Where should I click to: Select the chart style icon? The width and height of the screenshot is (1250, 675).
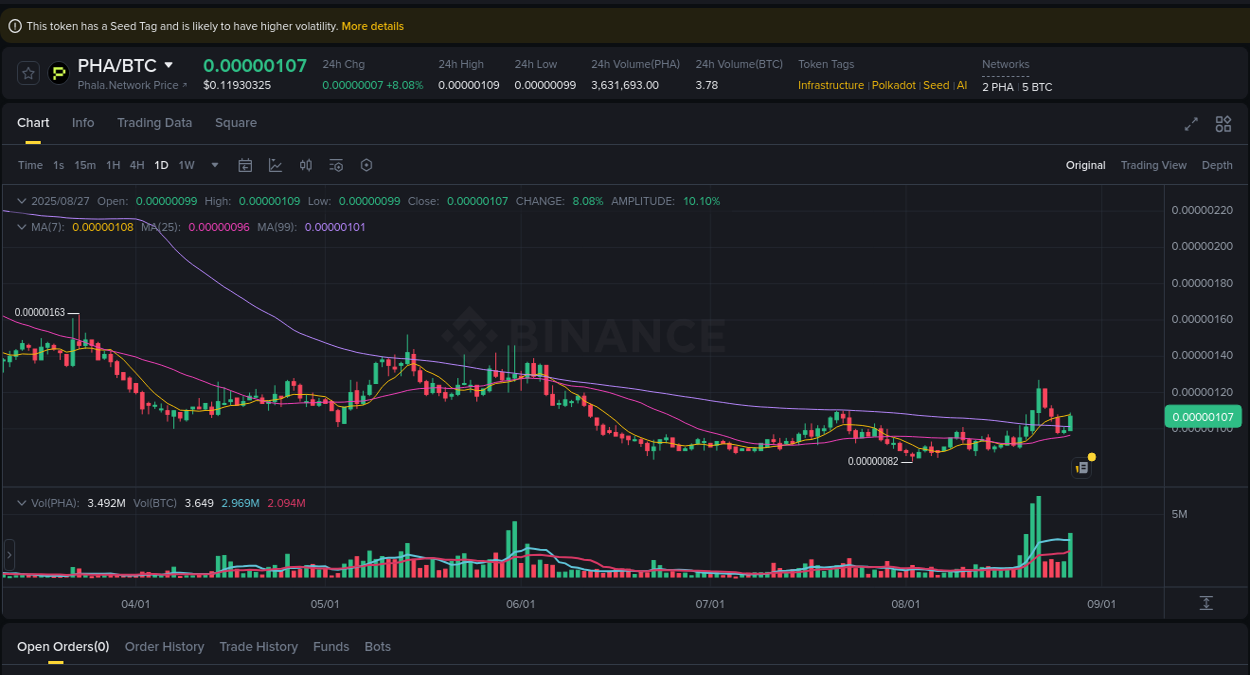tap(275, 165)
